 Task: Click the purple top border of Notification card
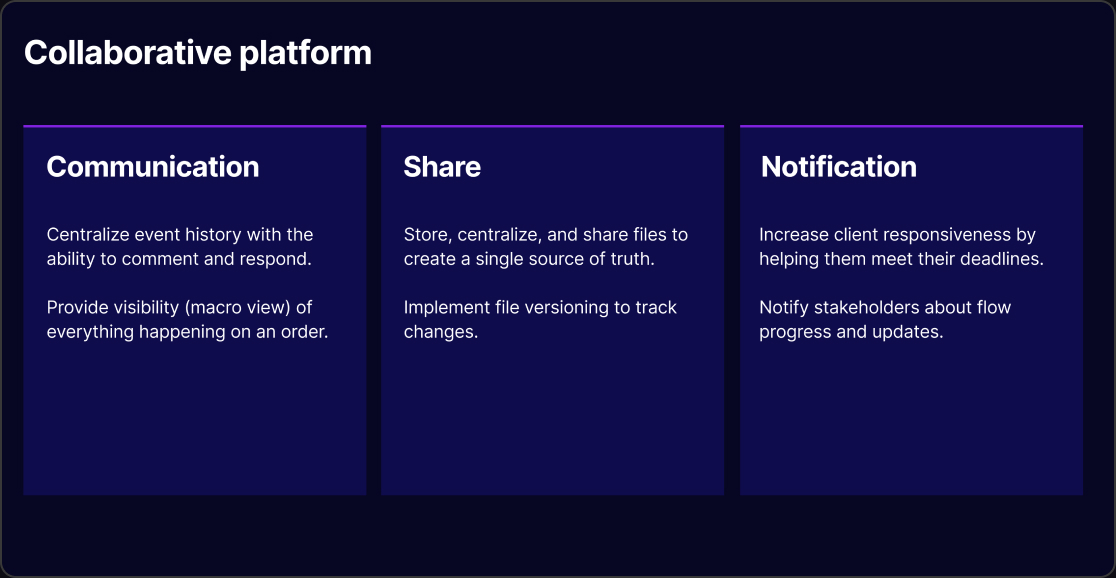coord(912,126)
